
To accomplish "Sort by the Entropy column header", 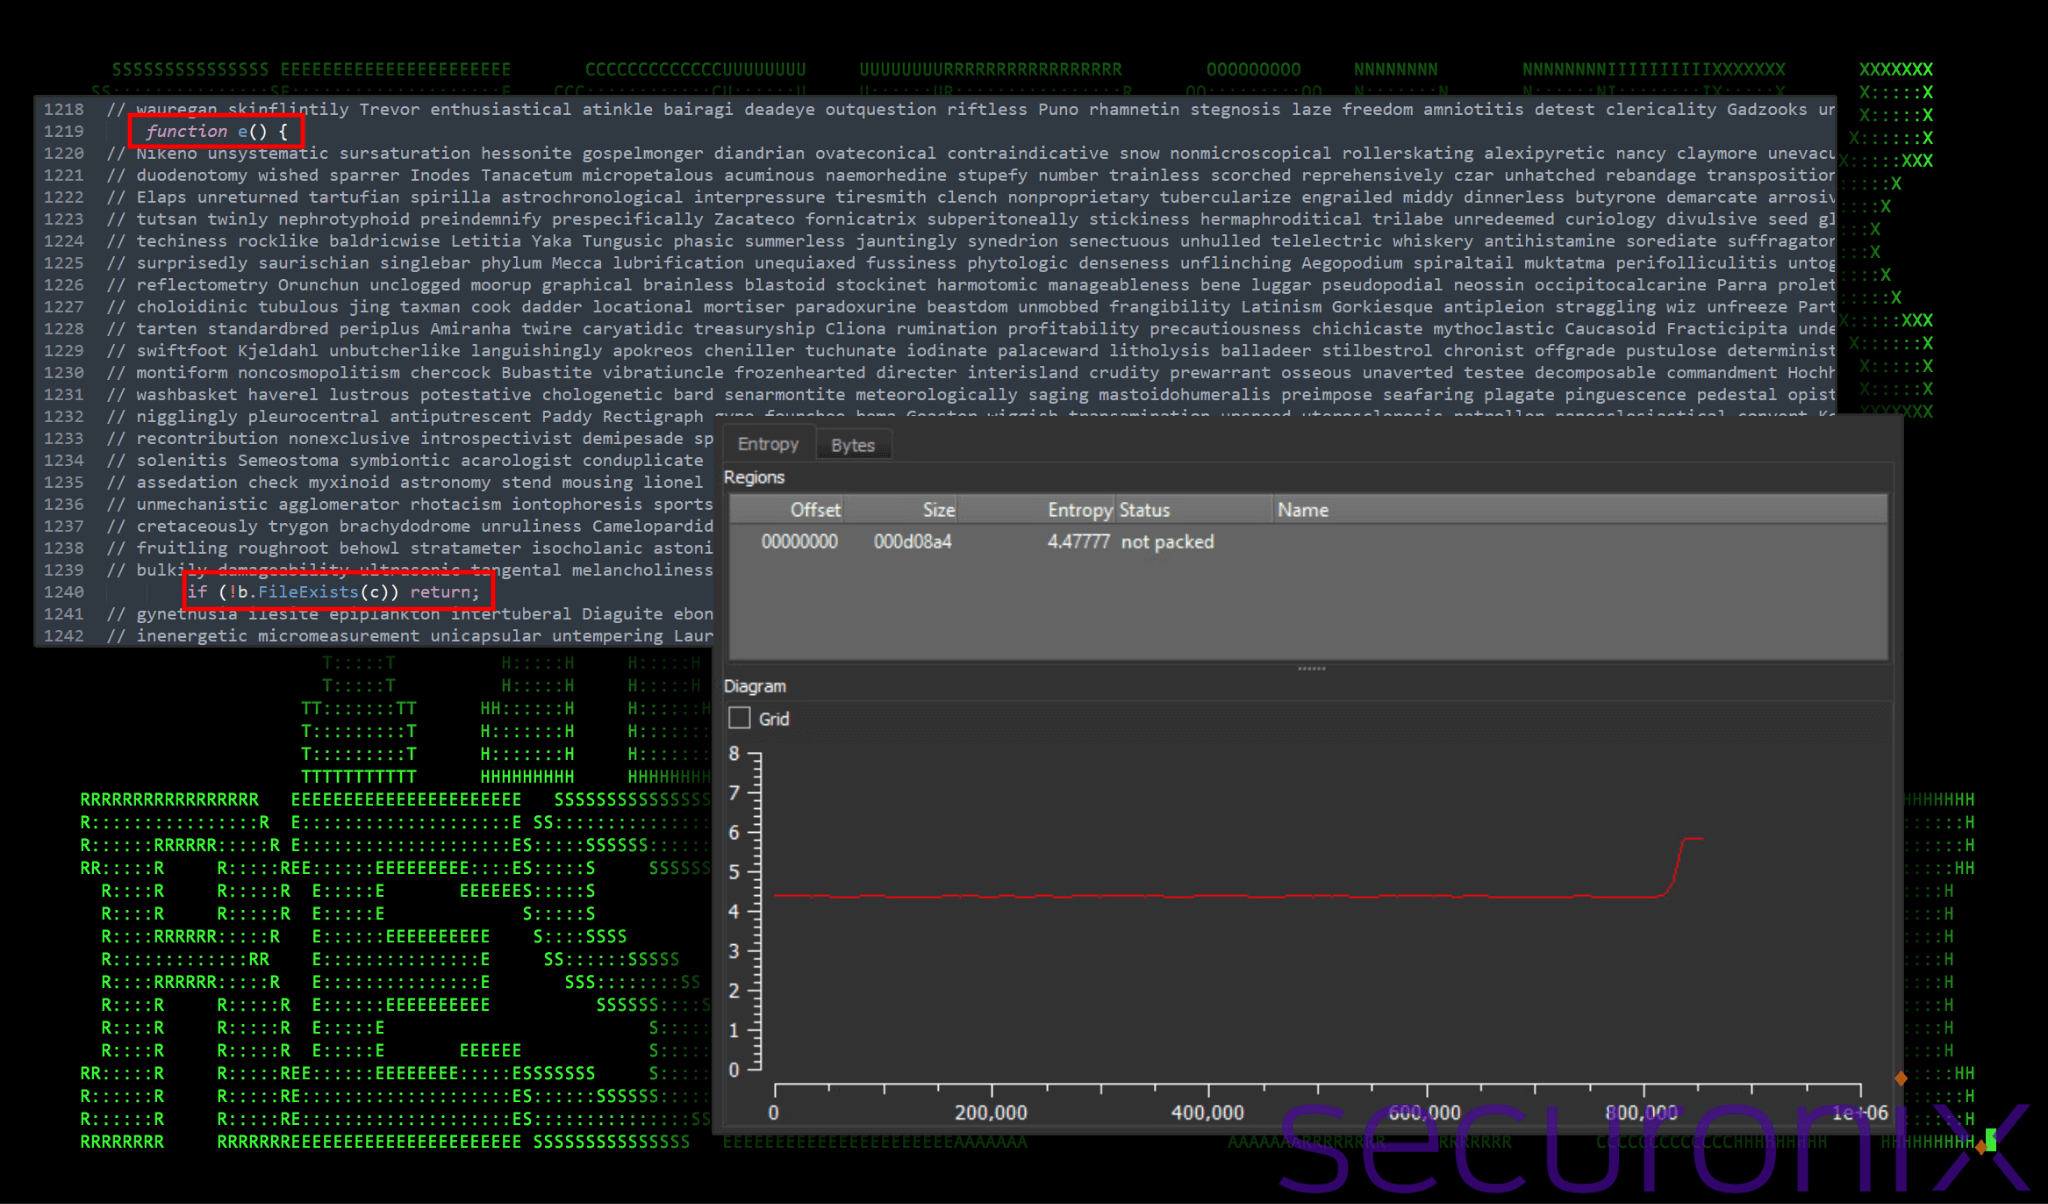I will point(1079,510).
